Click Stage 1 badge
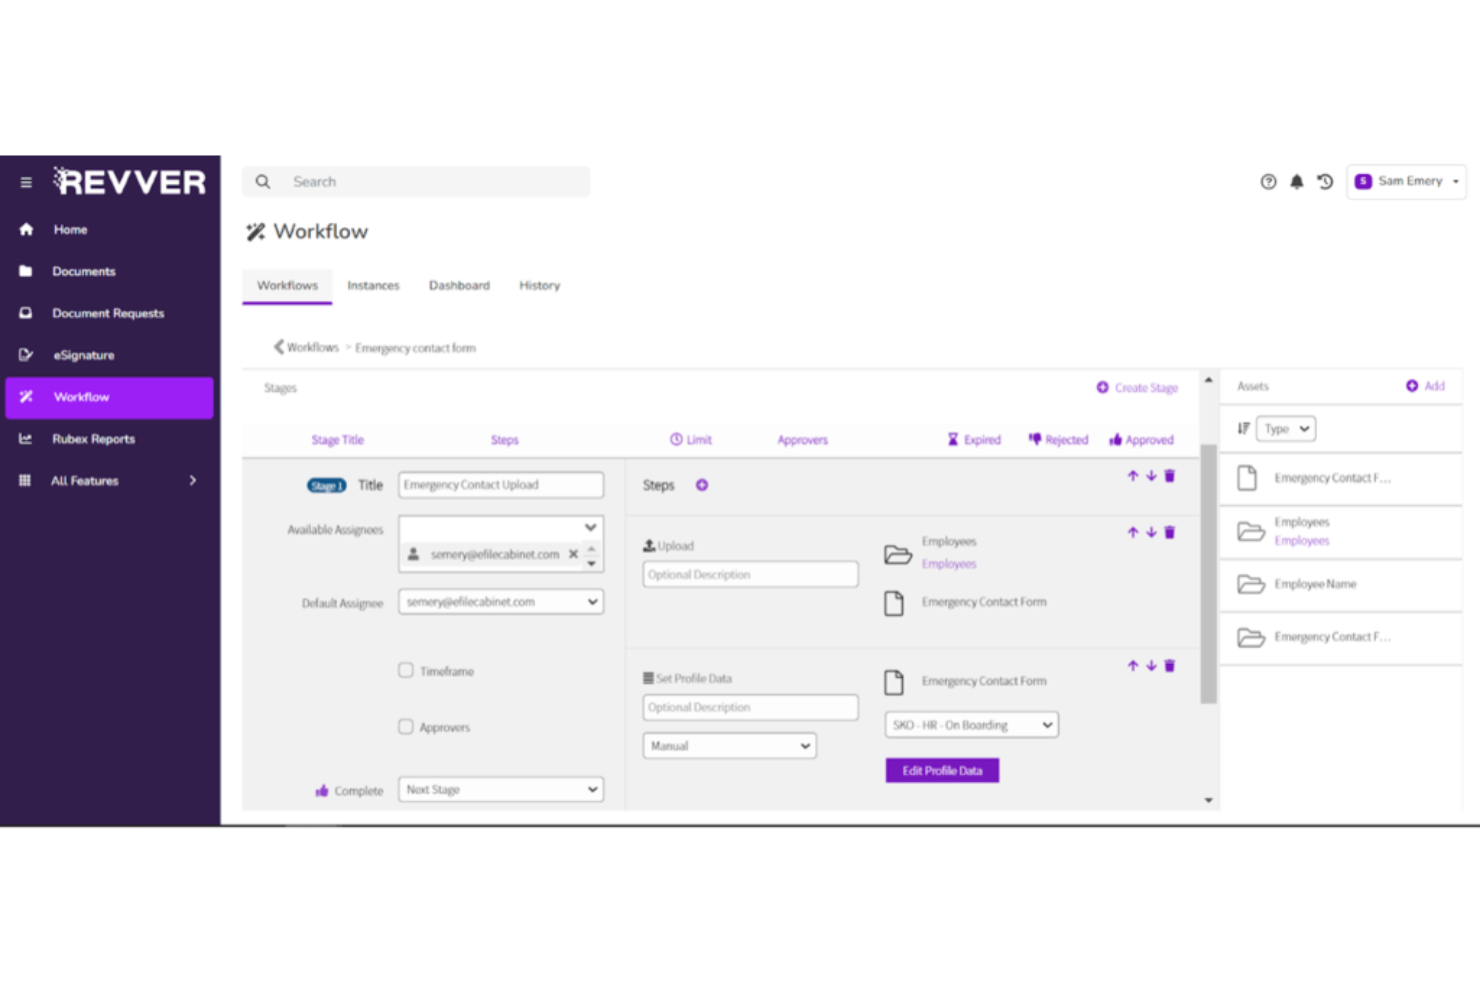This screenshot has width=1480, height=987. coord(326,486)
